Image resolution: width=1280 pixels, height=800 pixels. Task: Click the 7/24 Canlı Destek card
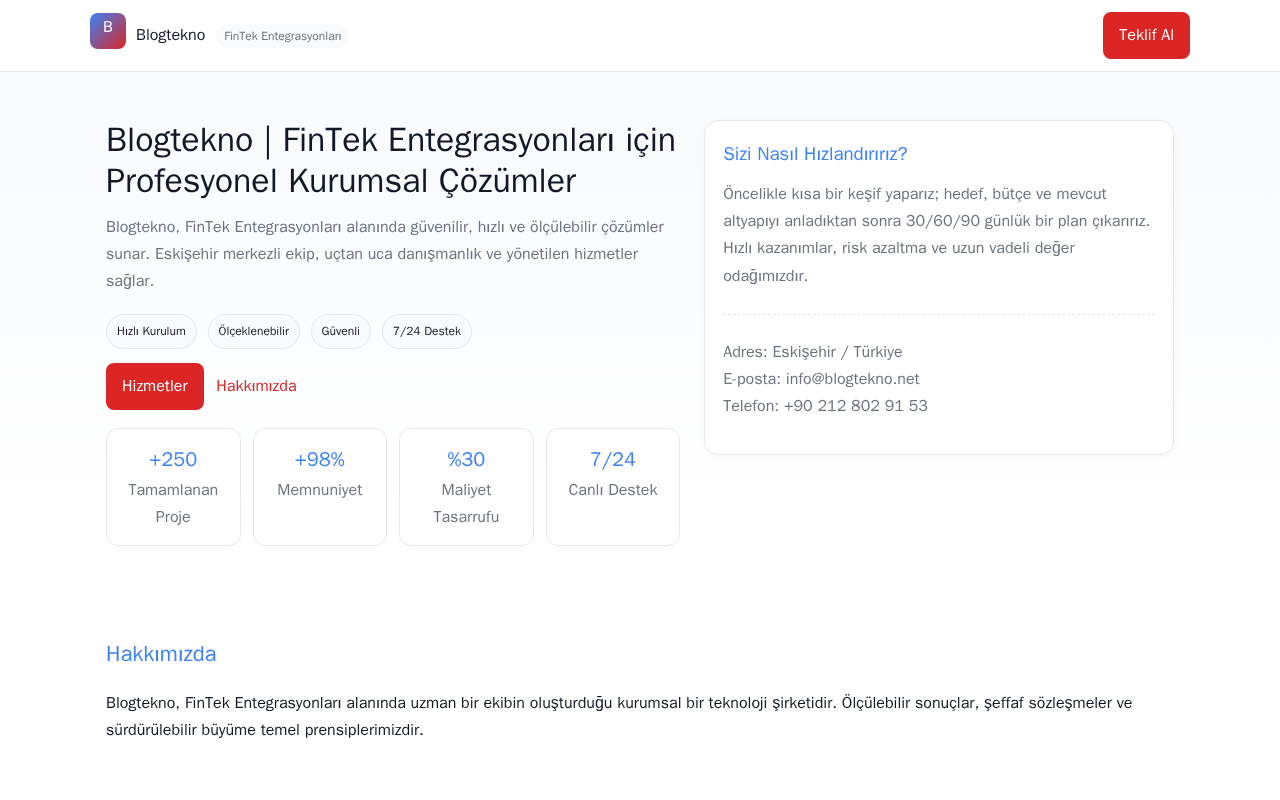613,487
